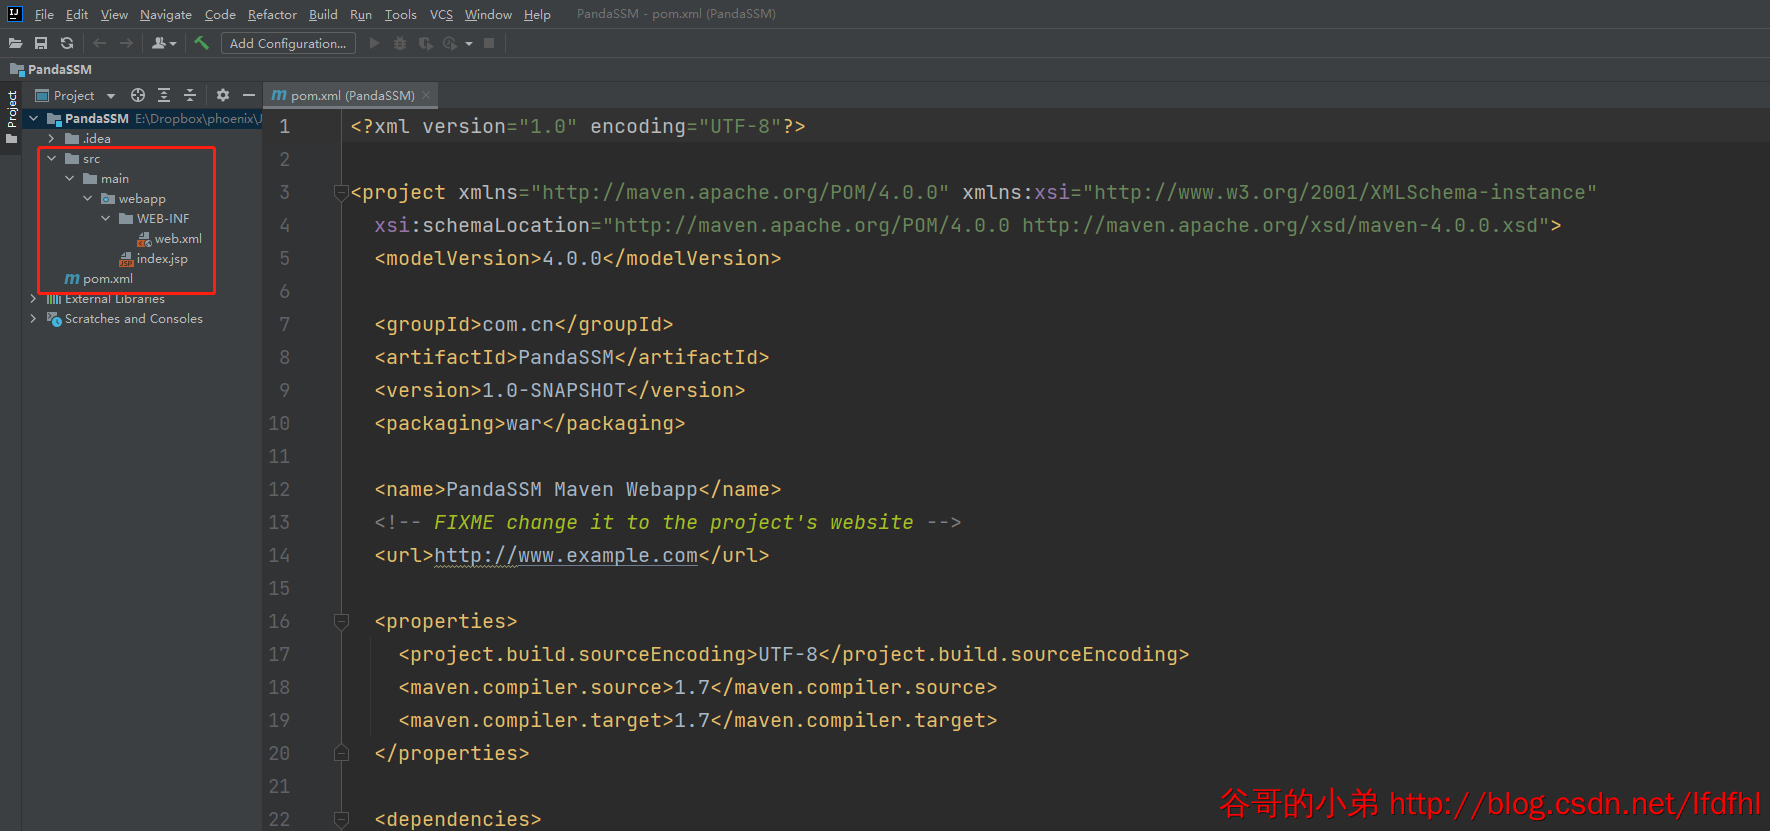Click the Stop square icon

[x=489, y=43]
